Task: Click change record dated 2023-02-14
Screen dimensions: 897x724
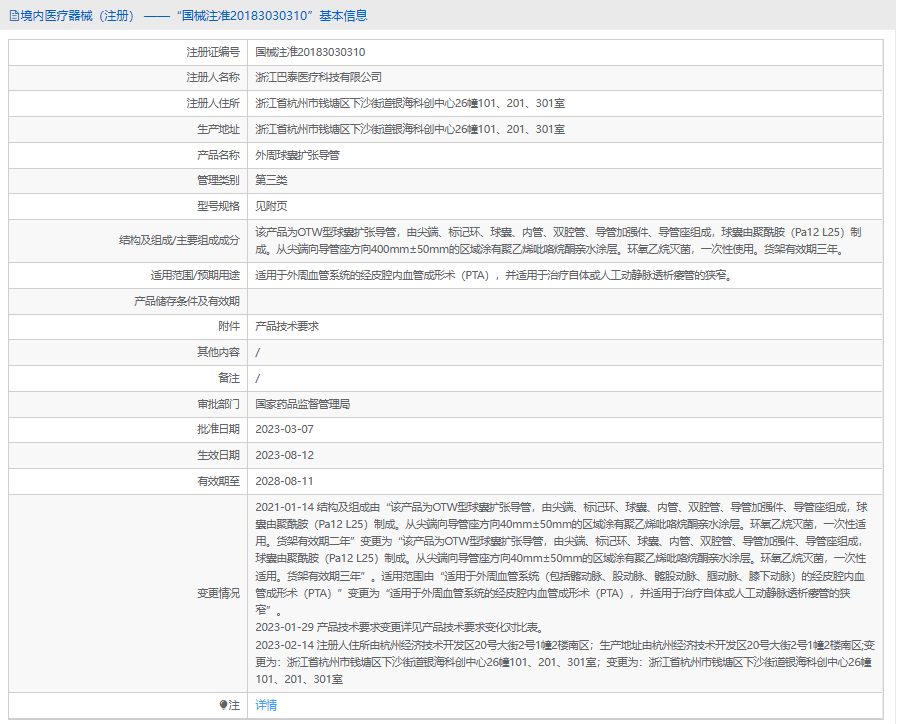Action: (565, 662)
